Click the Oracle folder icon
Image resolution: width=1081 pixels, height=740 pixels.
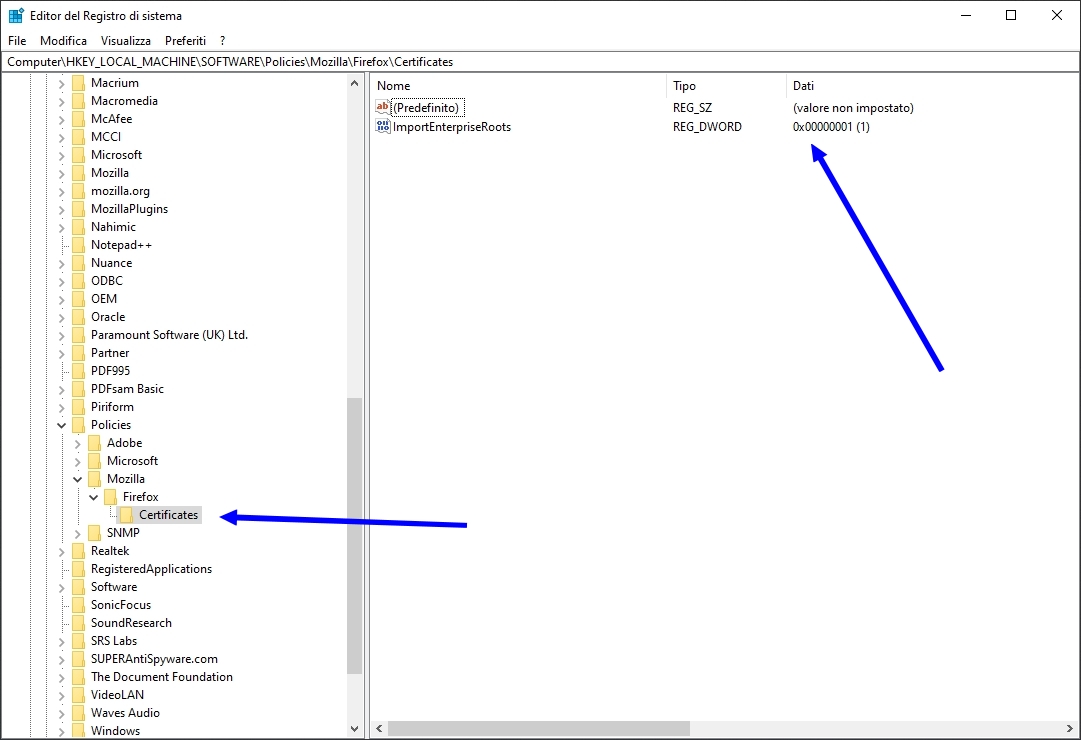(79, 317)
